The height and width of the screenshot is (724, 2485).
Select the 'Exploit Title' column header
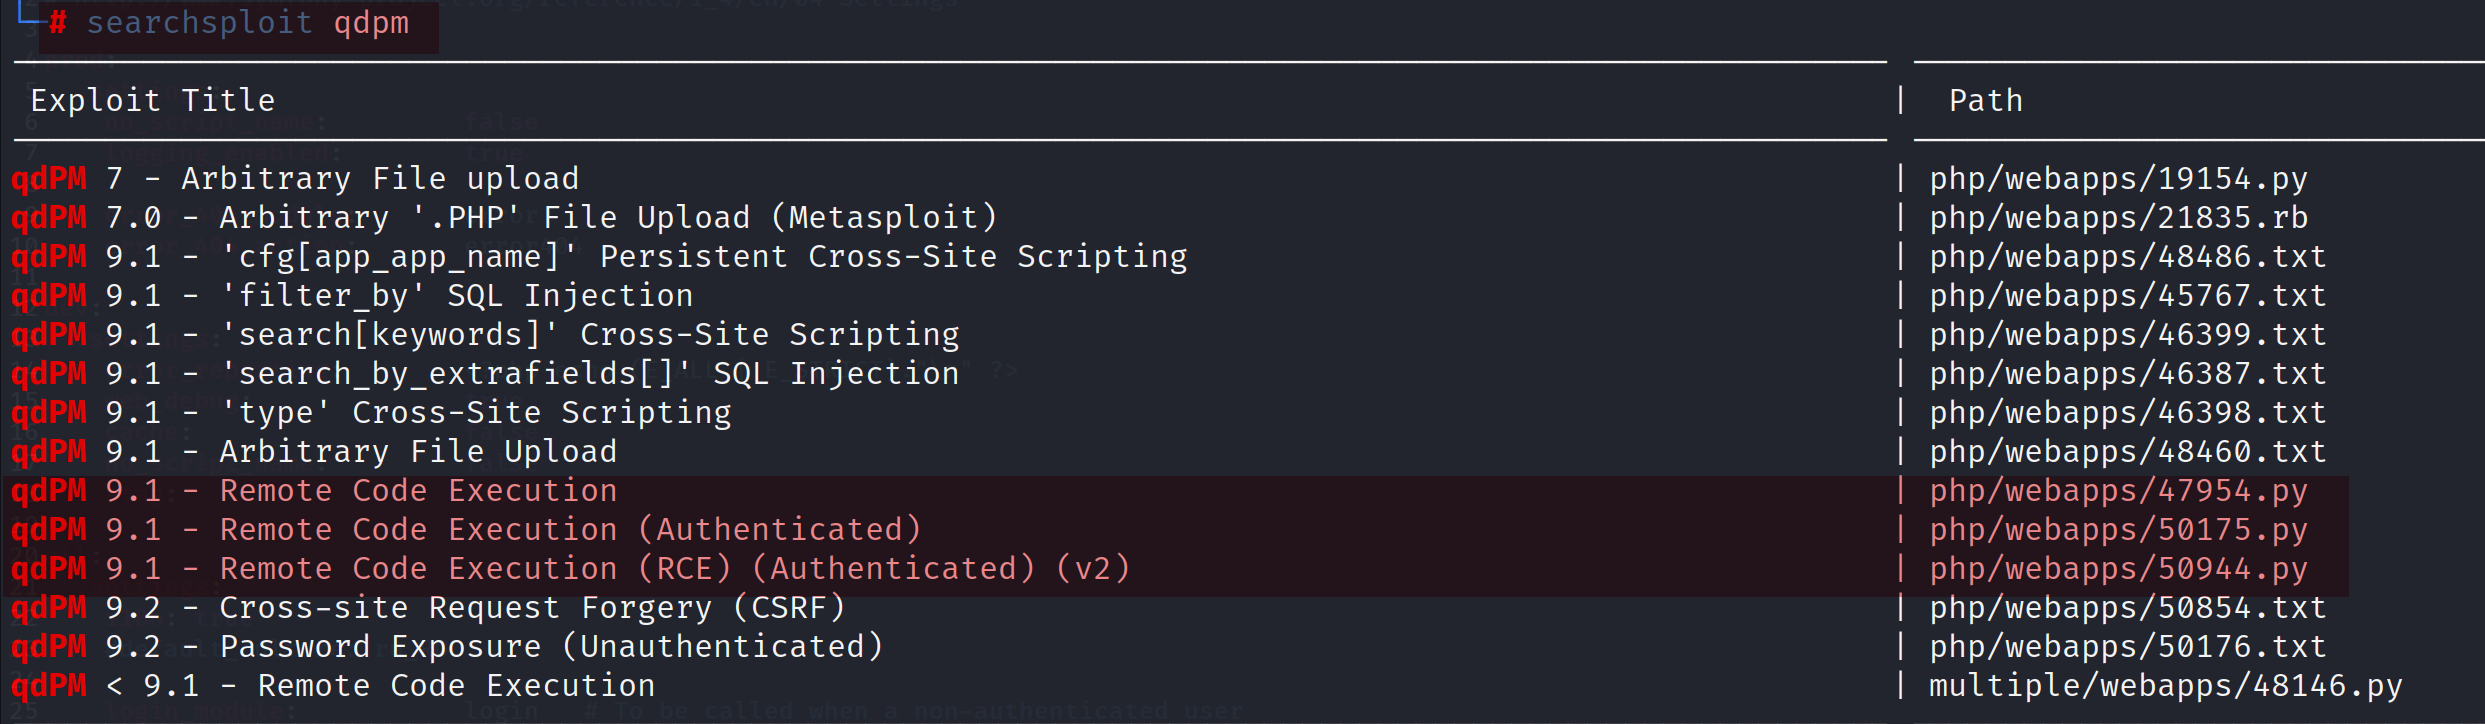click(152, 100)
